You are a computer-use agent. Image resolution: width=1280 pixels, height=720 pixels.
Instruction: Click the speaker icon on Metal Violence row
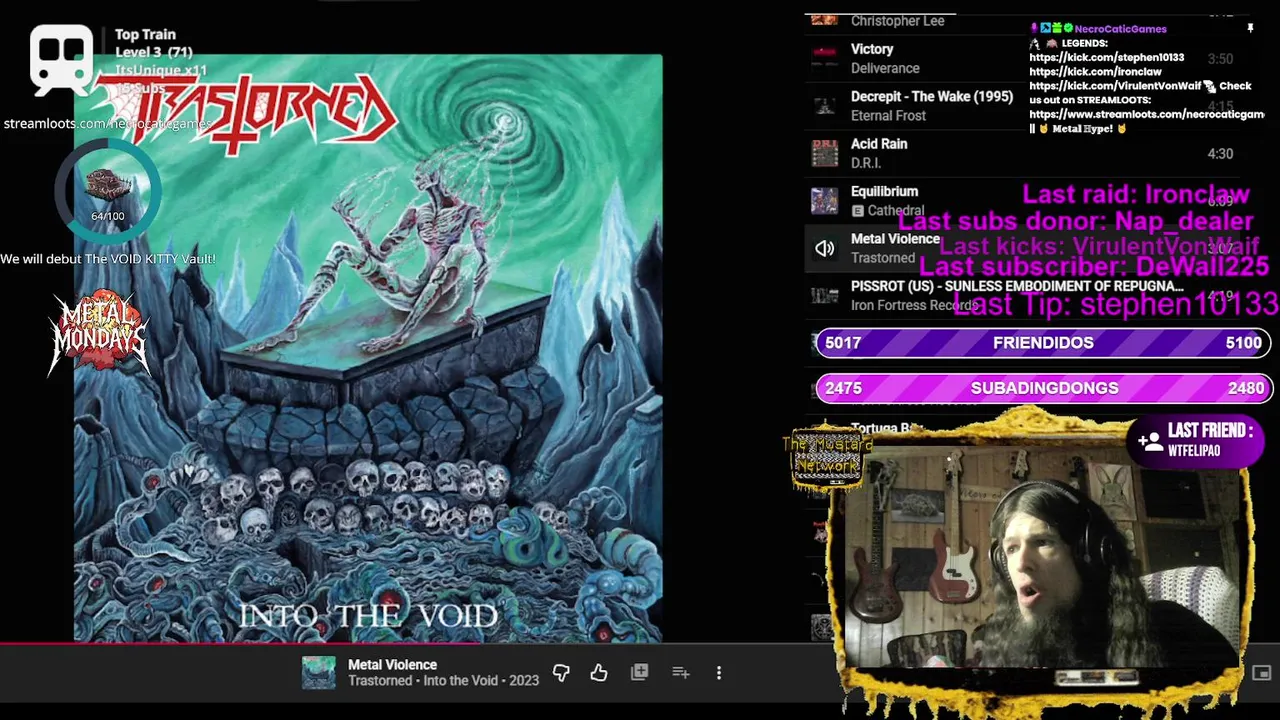[824, 249]
